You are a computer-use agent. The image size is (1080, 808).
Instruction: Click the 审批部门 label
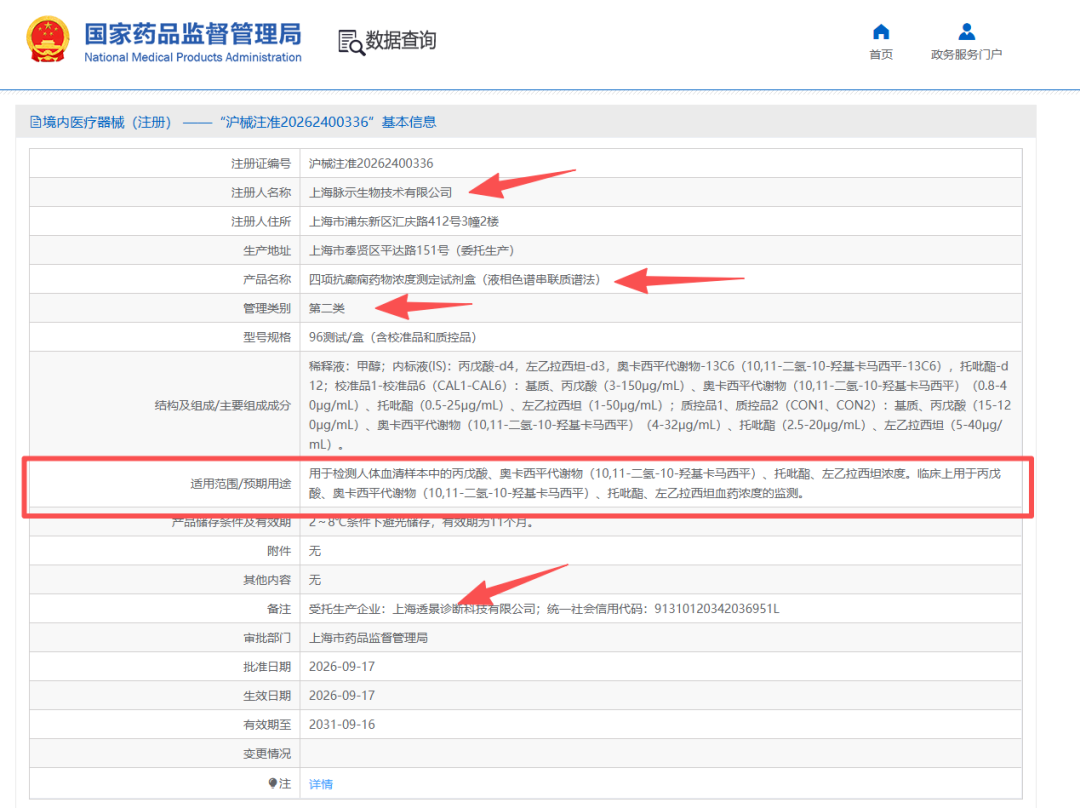pos(267,637)
